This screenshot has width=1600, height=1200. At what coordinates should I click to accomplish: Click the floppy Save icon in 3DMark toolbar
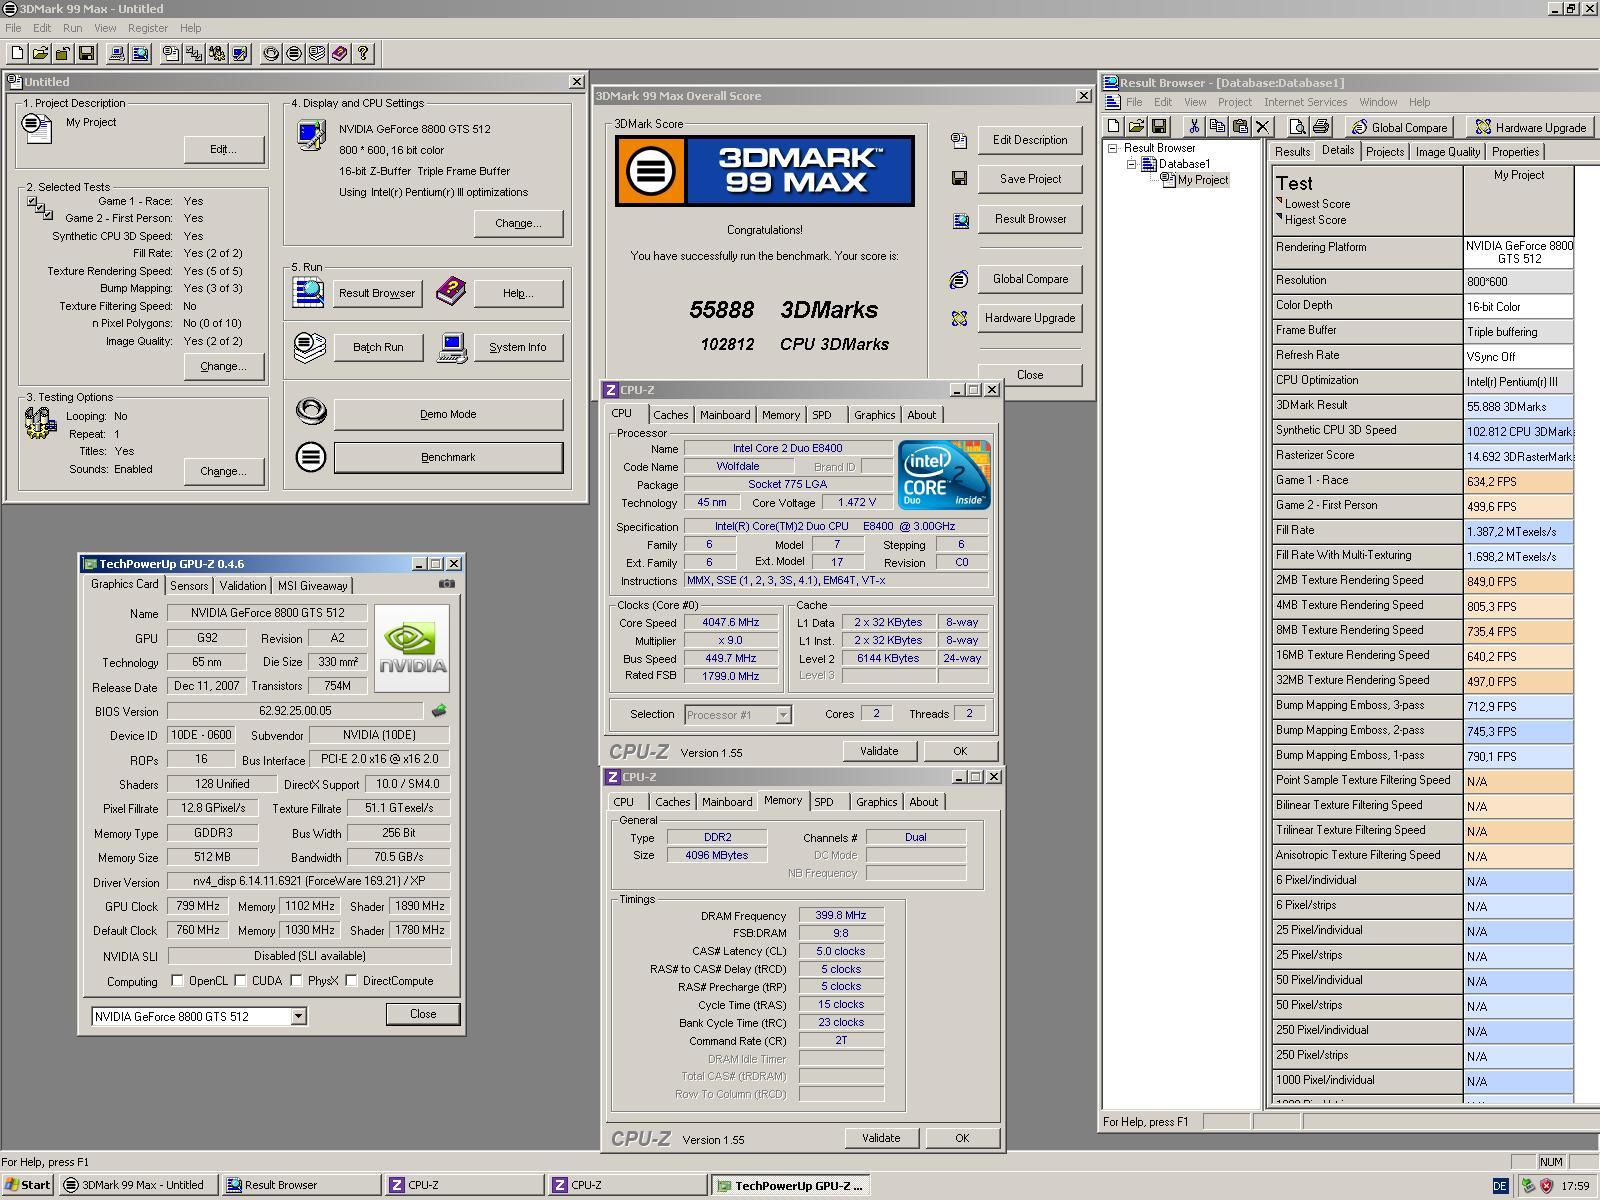tap(86, 54)
